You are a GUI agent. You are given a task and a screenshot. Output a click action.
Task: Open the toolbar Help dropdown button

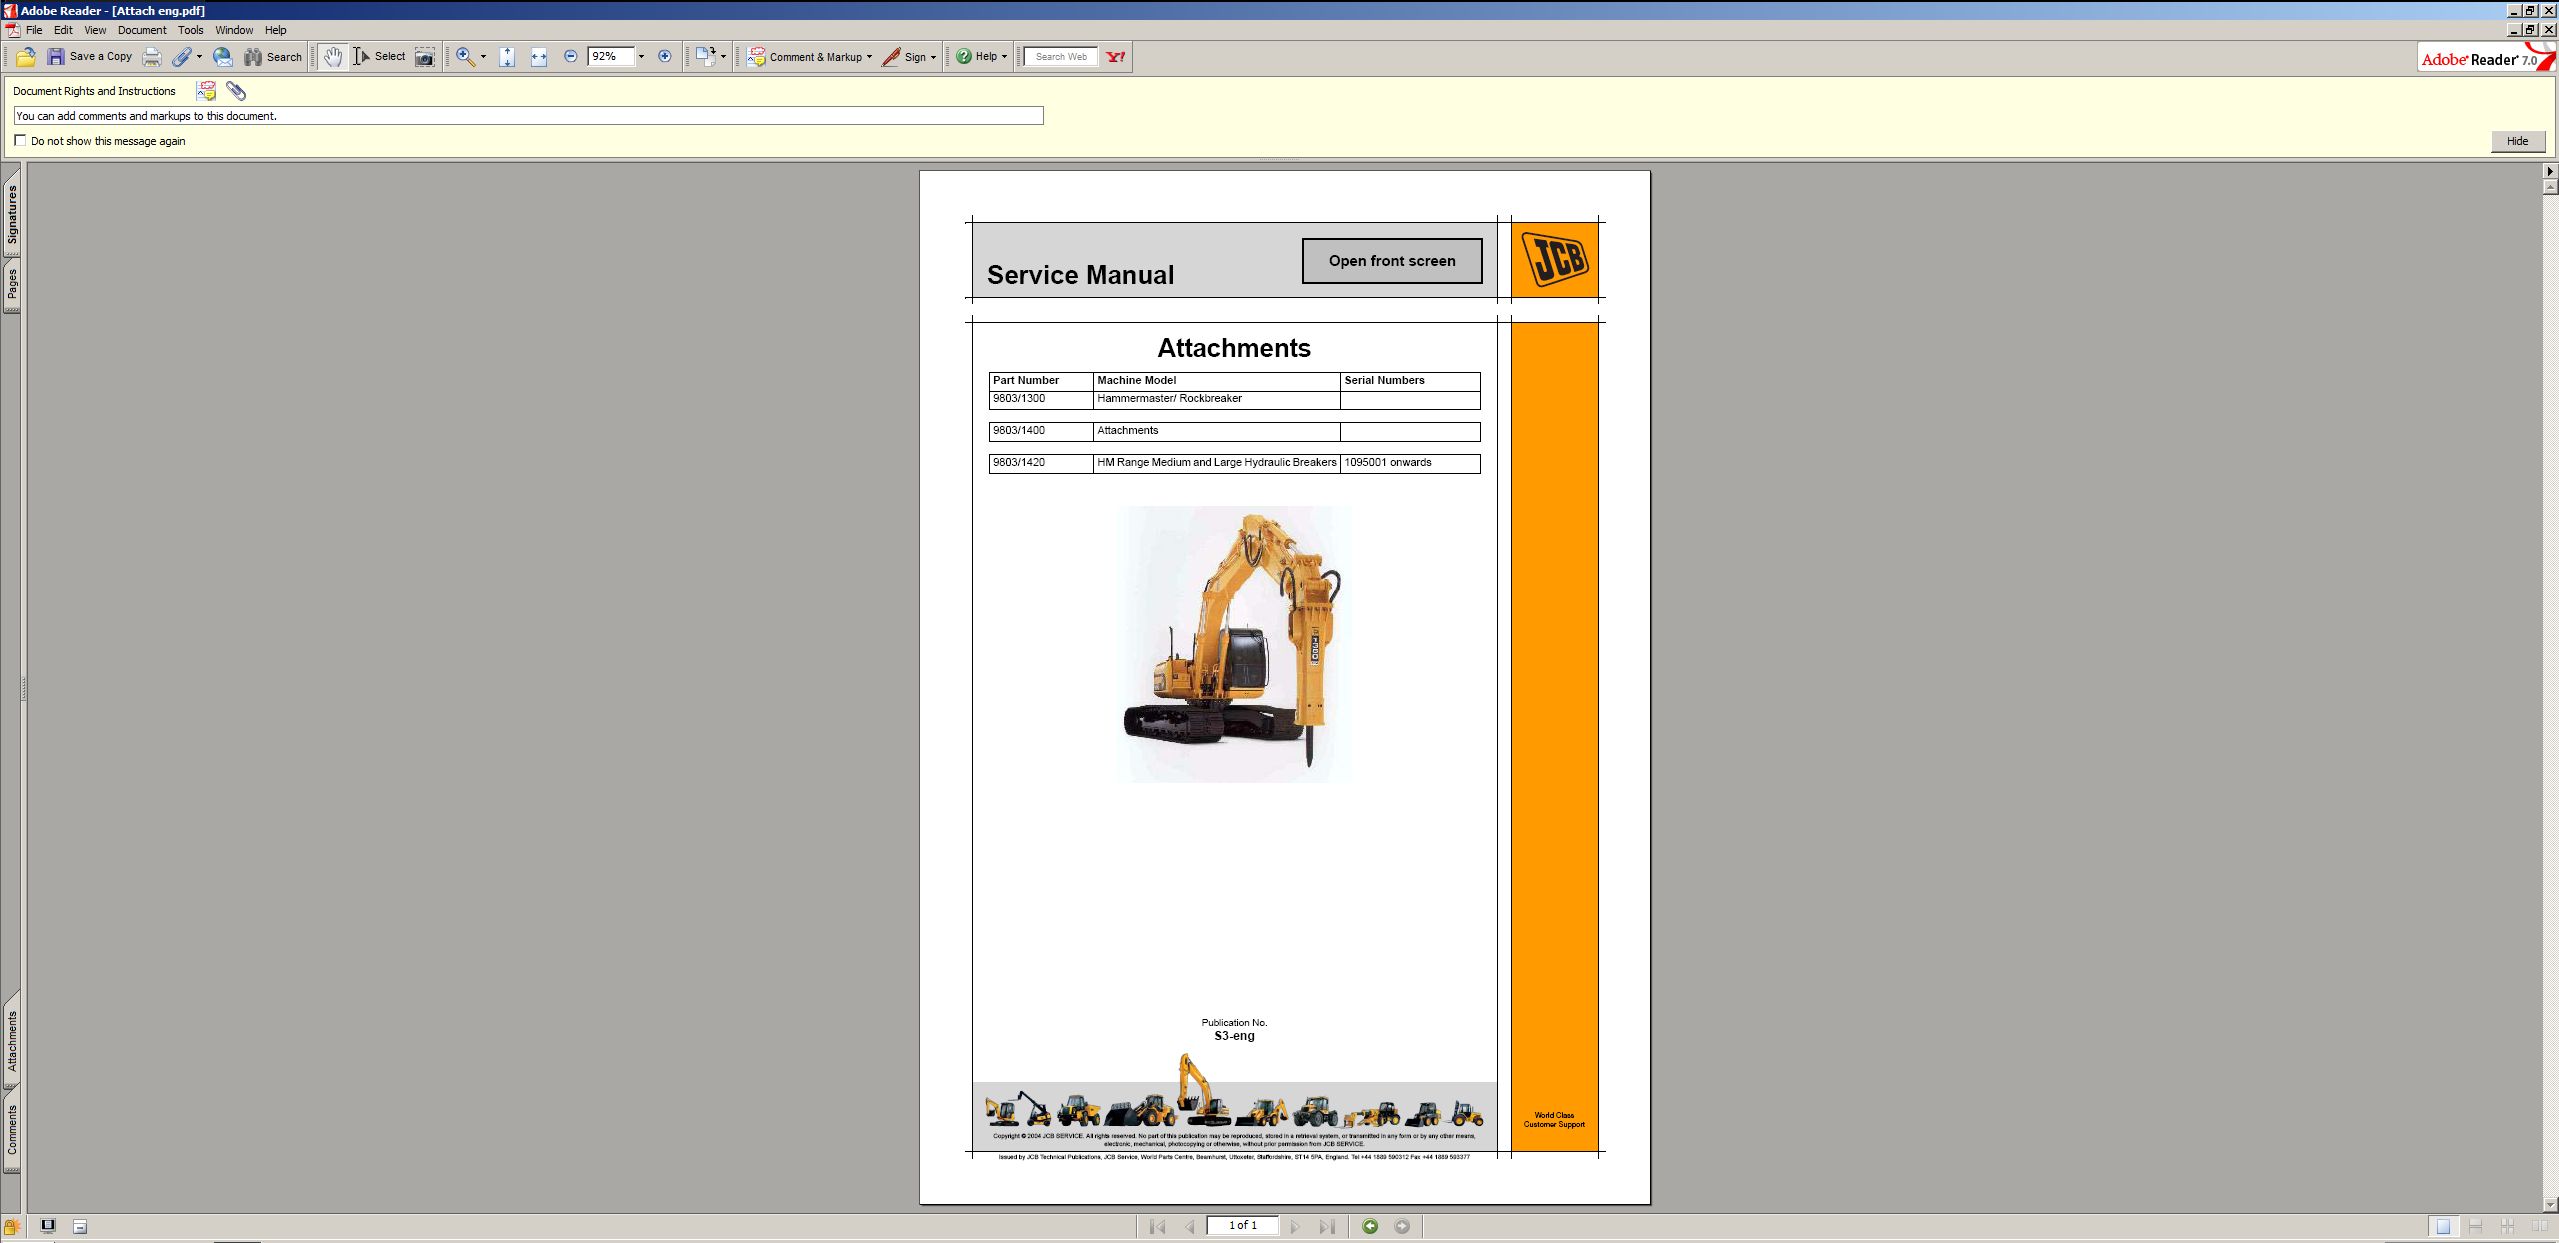(981, 57)
